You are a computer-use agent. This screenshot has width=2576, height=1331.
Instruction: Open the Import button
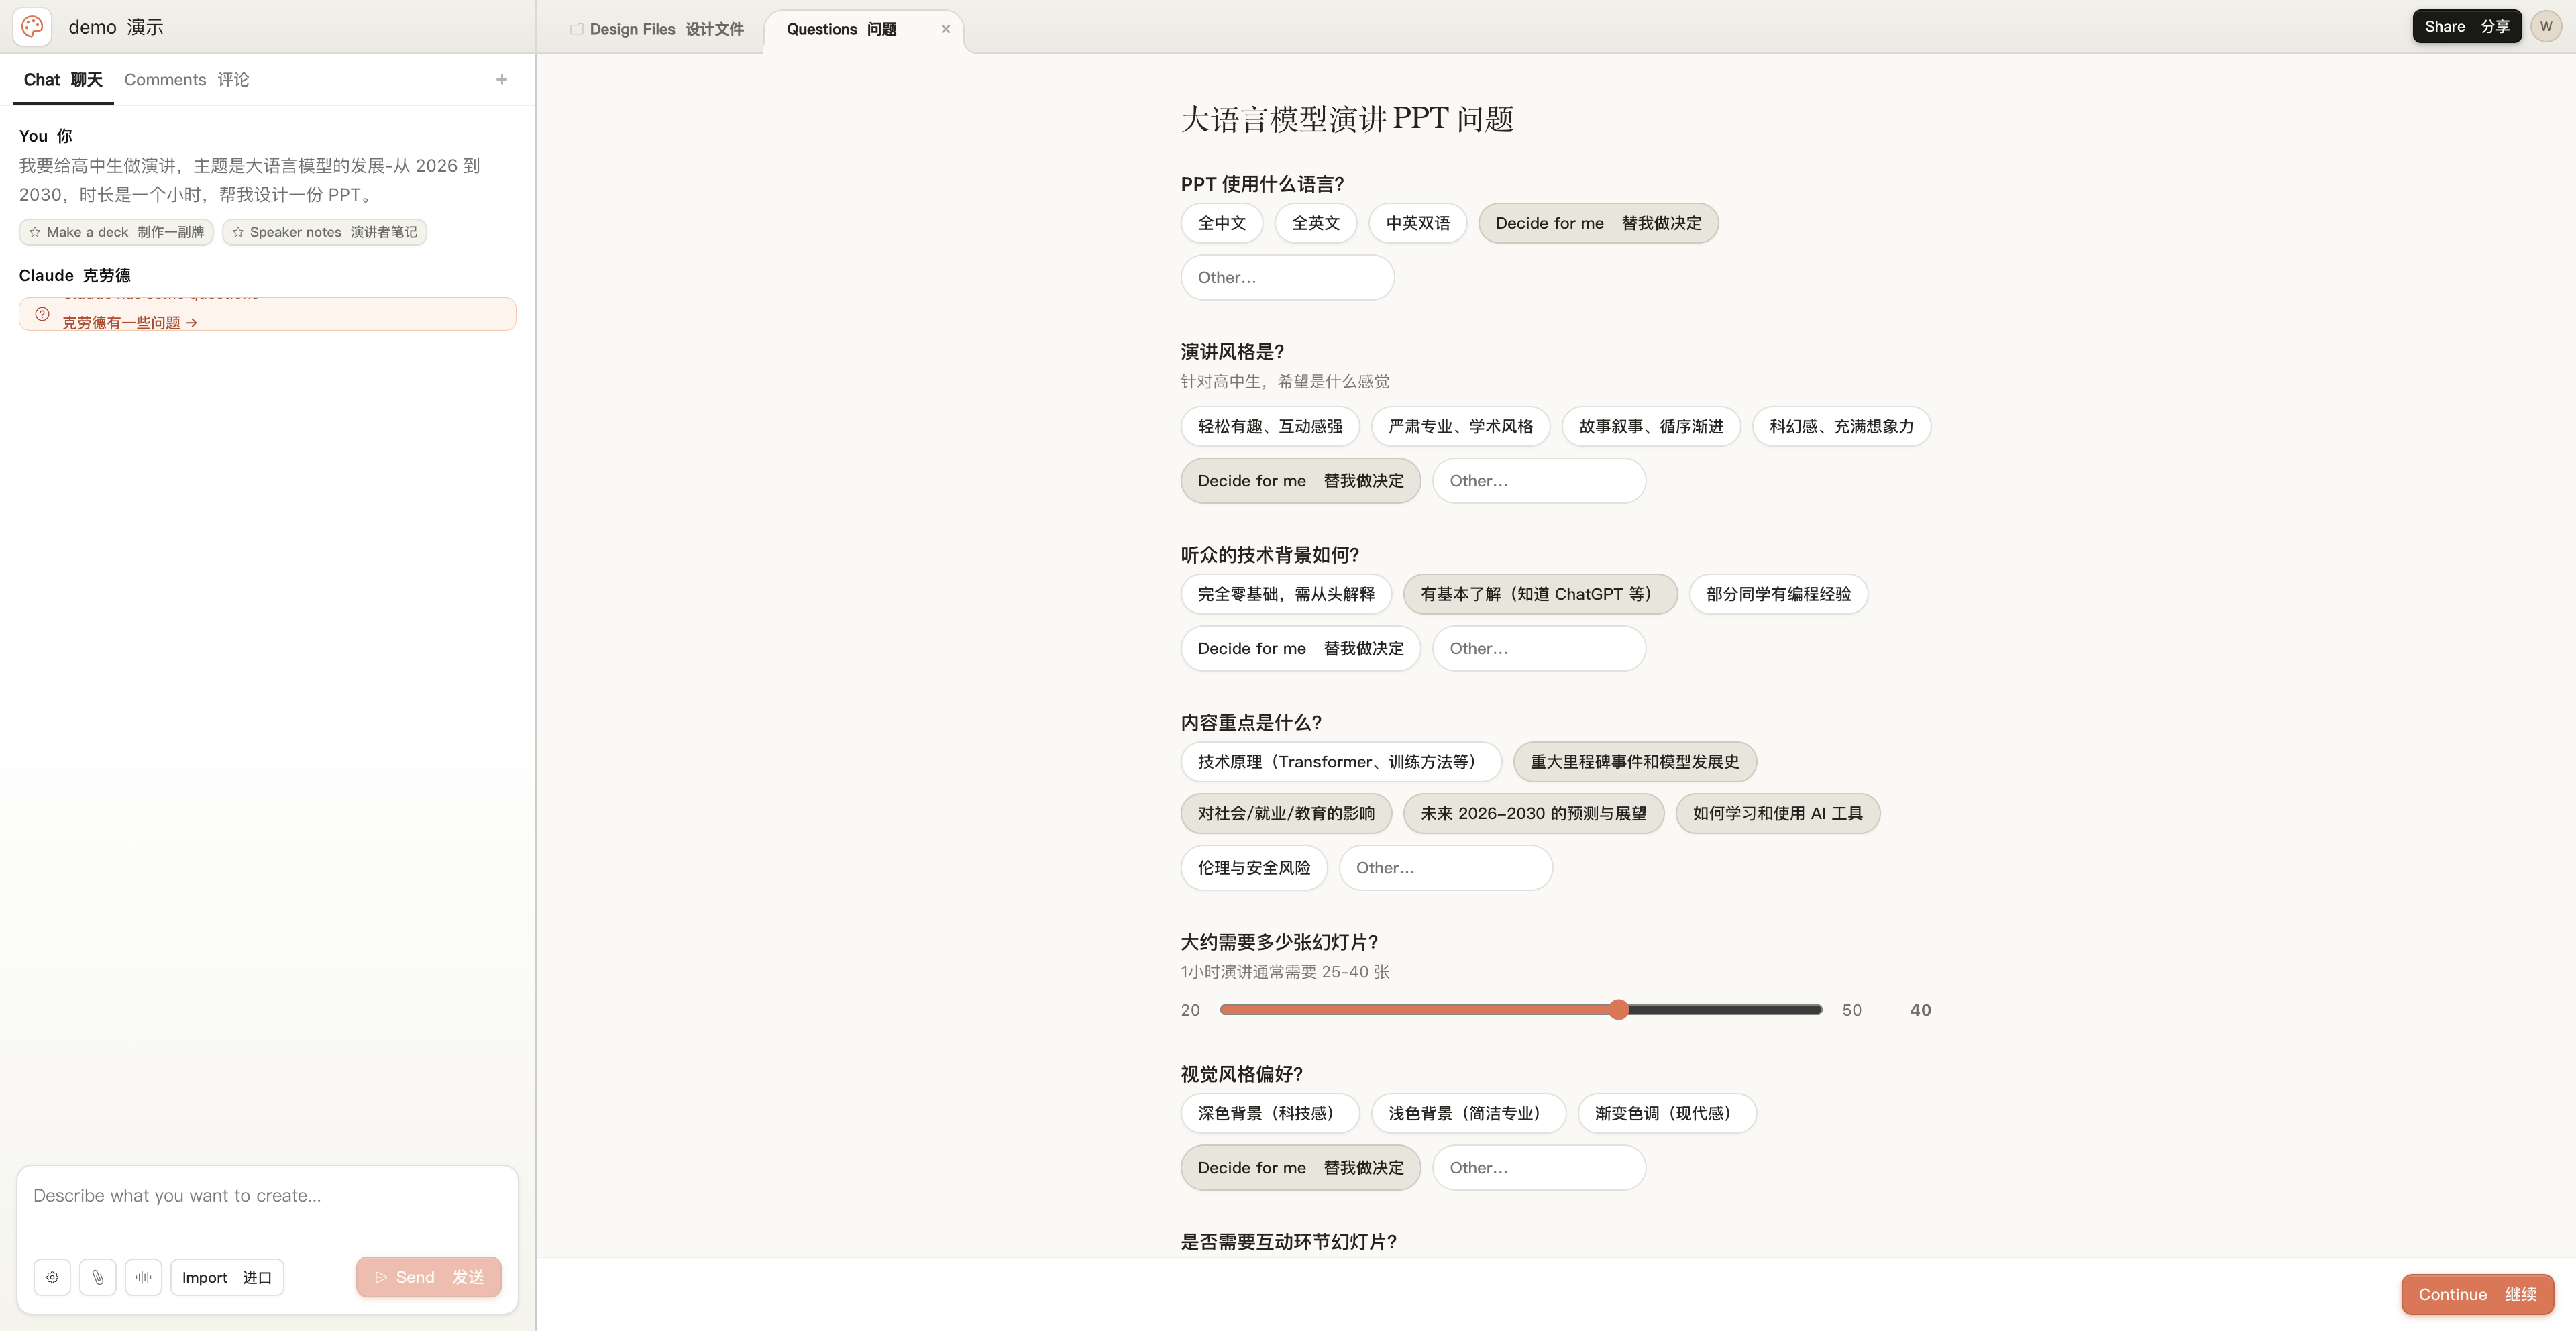pyautogui.click(x=227, y=1277)
